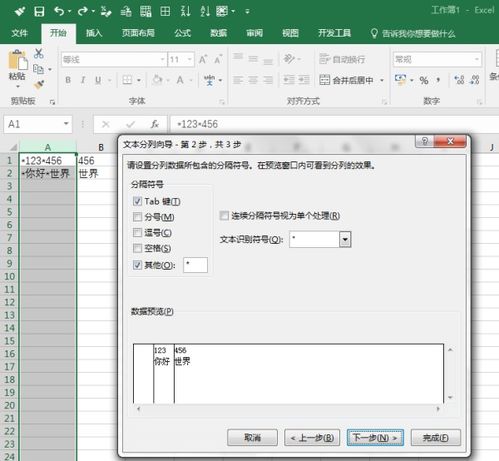
Task: Click the Borders icon in font group
Action: pos(127,80)
